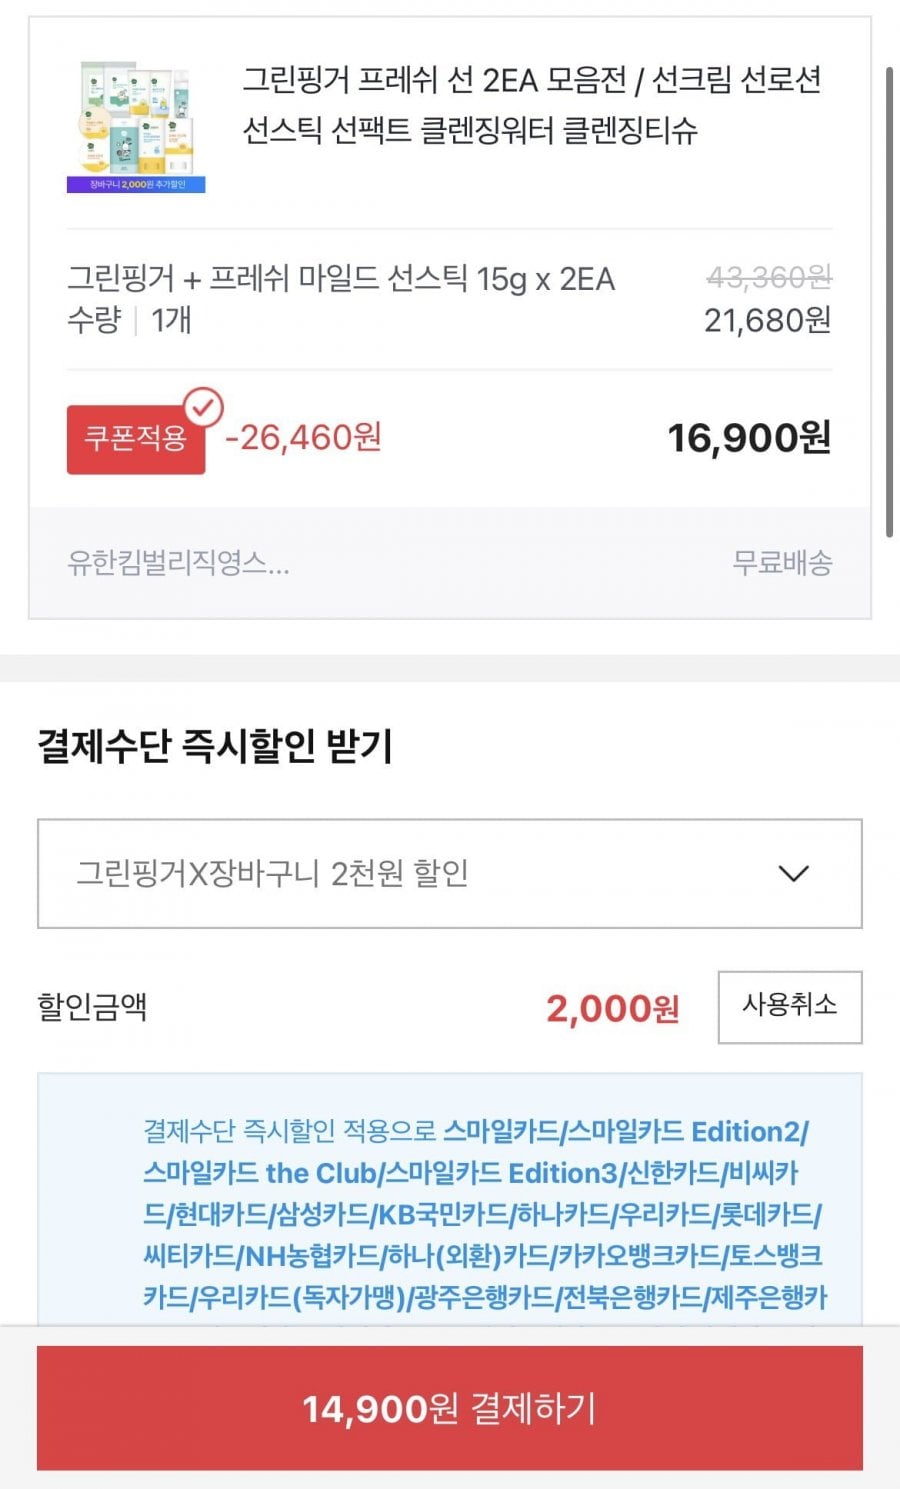900x1489 pixels.
Task: Tap the 2,000원 discount amount
Action: (x=613, y=1008)
